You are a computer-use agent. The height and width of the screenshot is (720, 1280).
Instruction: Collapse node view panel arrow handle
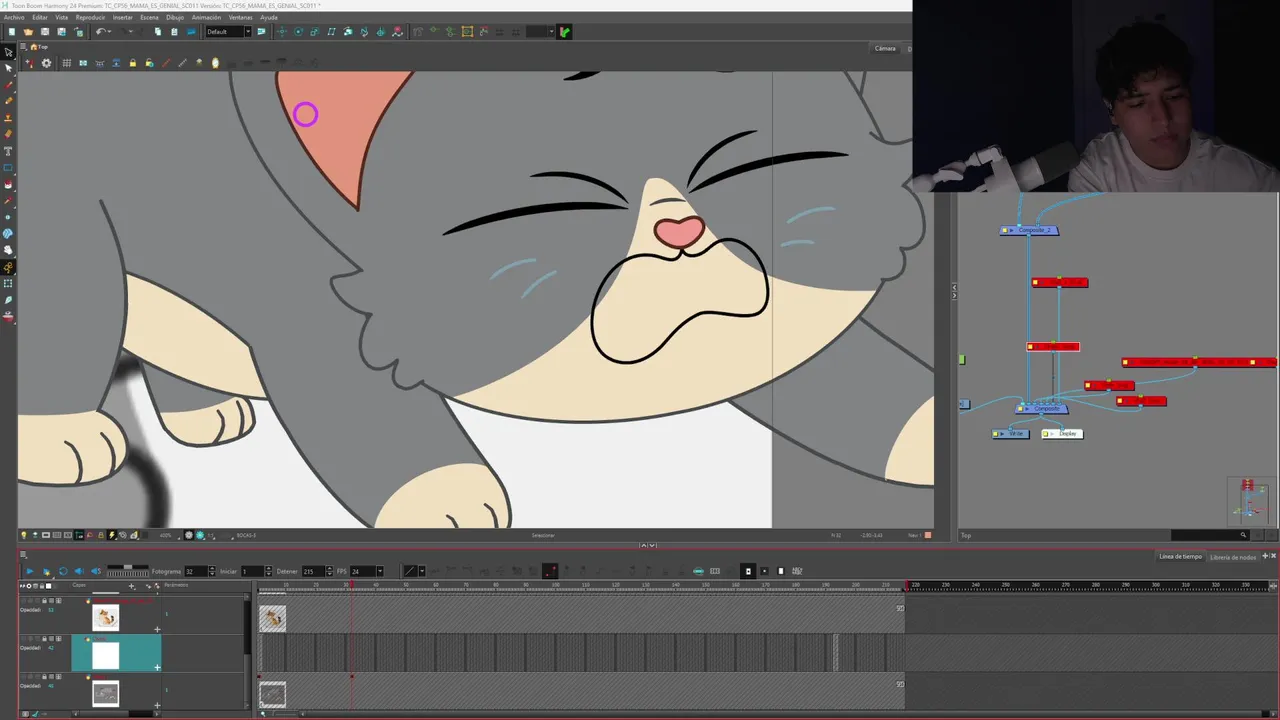pyautogui.click(x=954, y=288)
